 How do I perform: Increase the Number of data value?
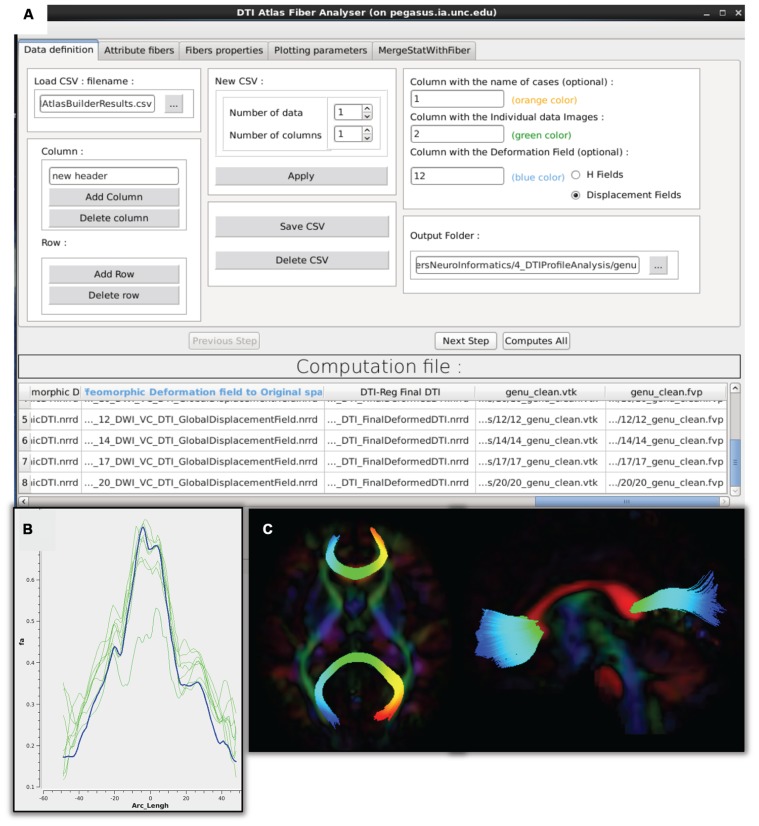click(367, 108)
